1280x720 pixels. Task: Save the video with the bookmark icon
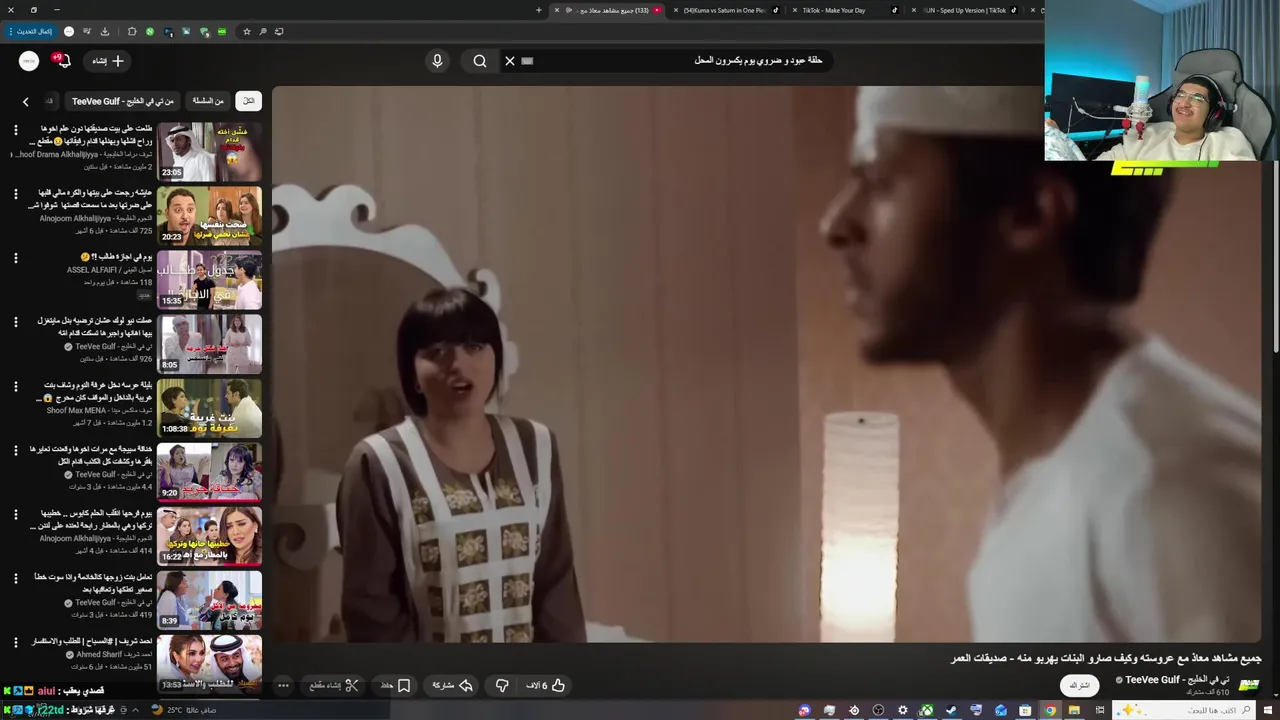coord(396,685)
